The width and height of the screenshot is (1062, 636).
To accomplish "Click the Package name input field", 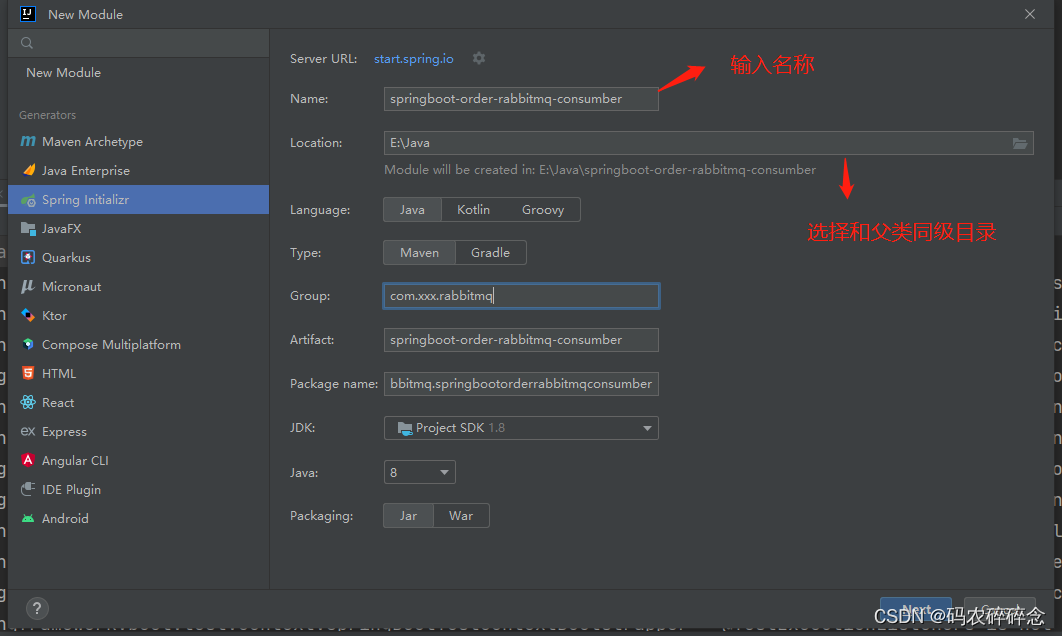I will pos(521,384).
